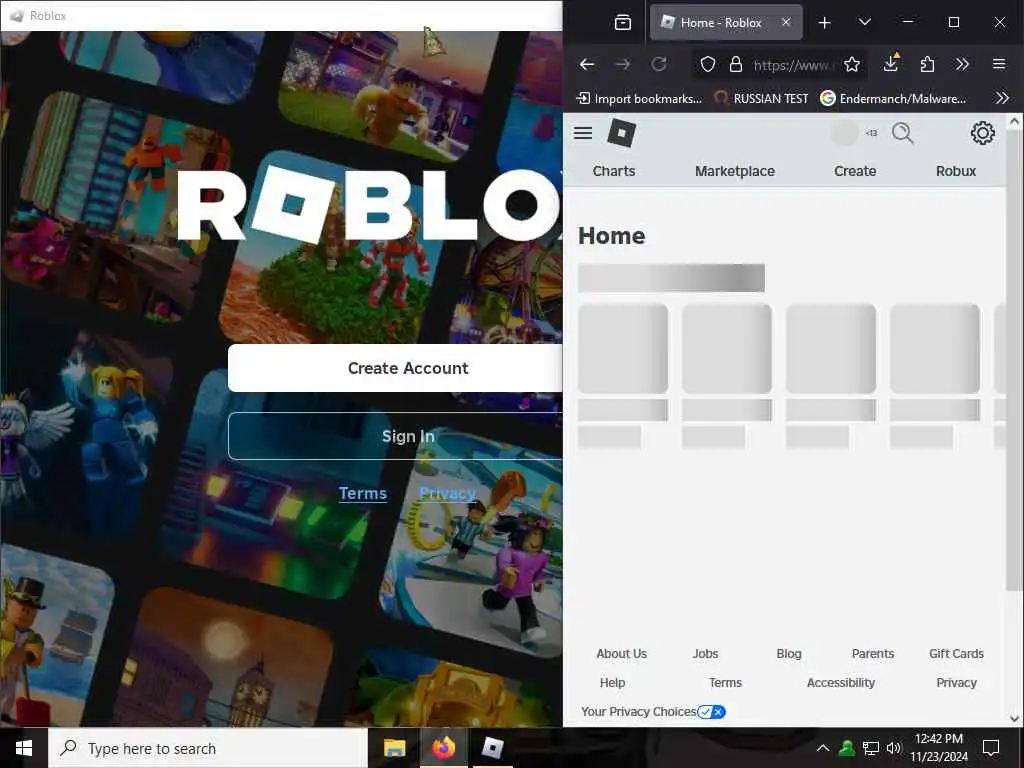Close the Home - Roblox tab
Viewport: 1024px width, 768px height.
click(x=786, y=22)
